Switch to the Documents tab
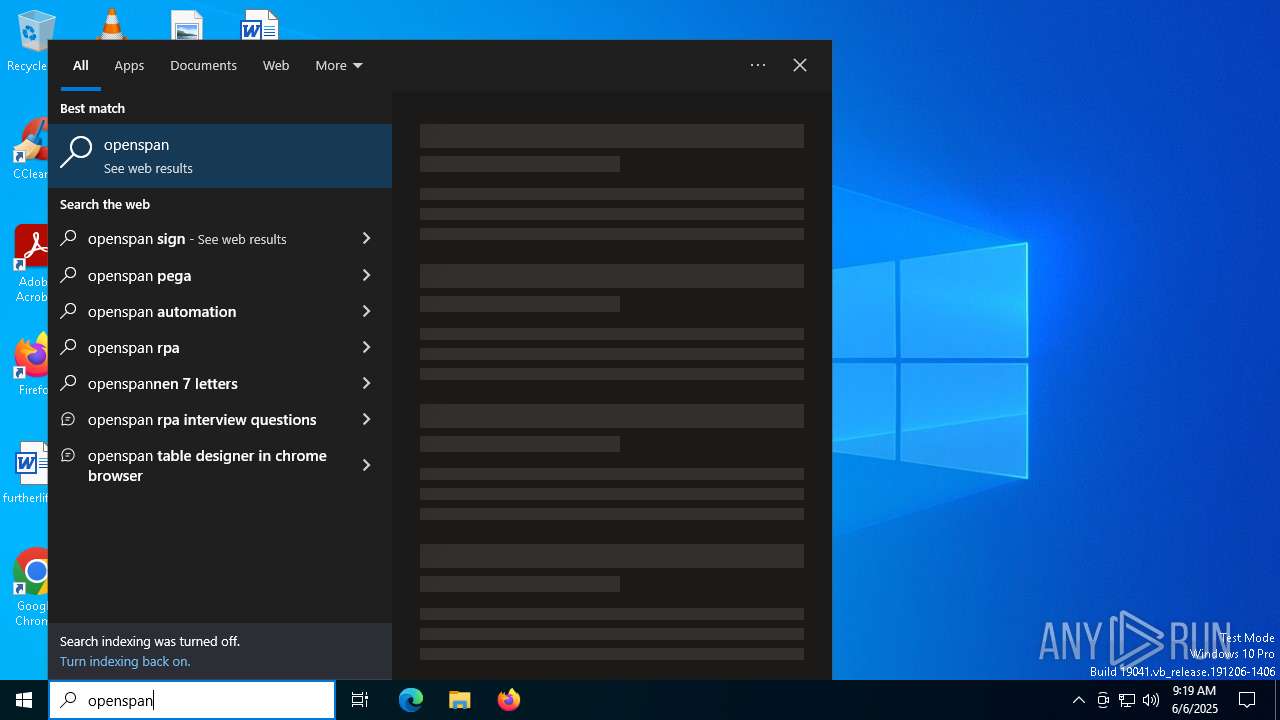1280x720 pixels. (203, 66)
